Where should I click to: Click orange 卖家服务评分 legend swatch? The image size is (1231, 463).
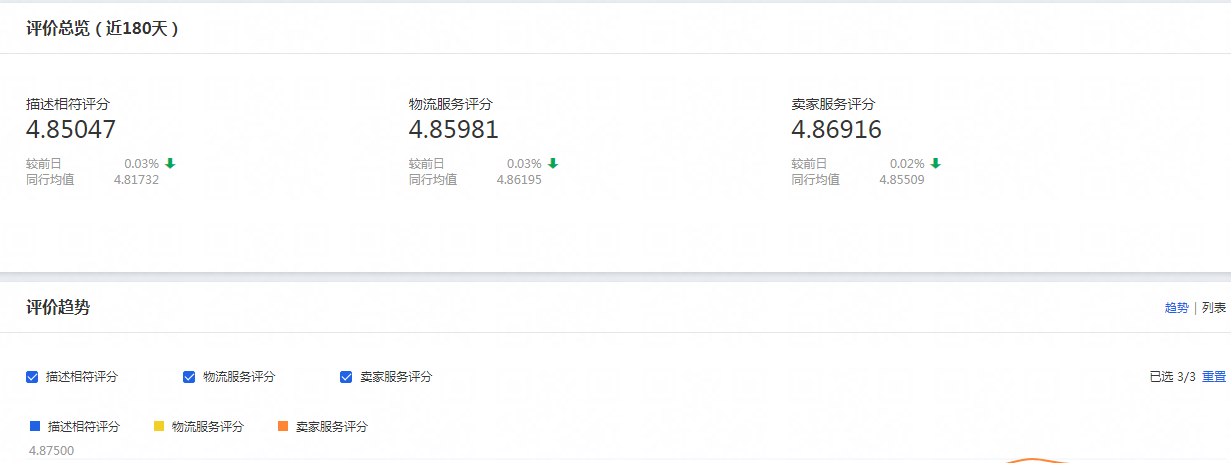click(x=283, y=426)
